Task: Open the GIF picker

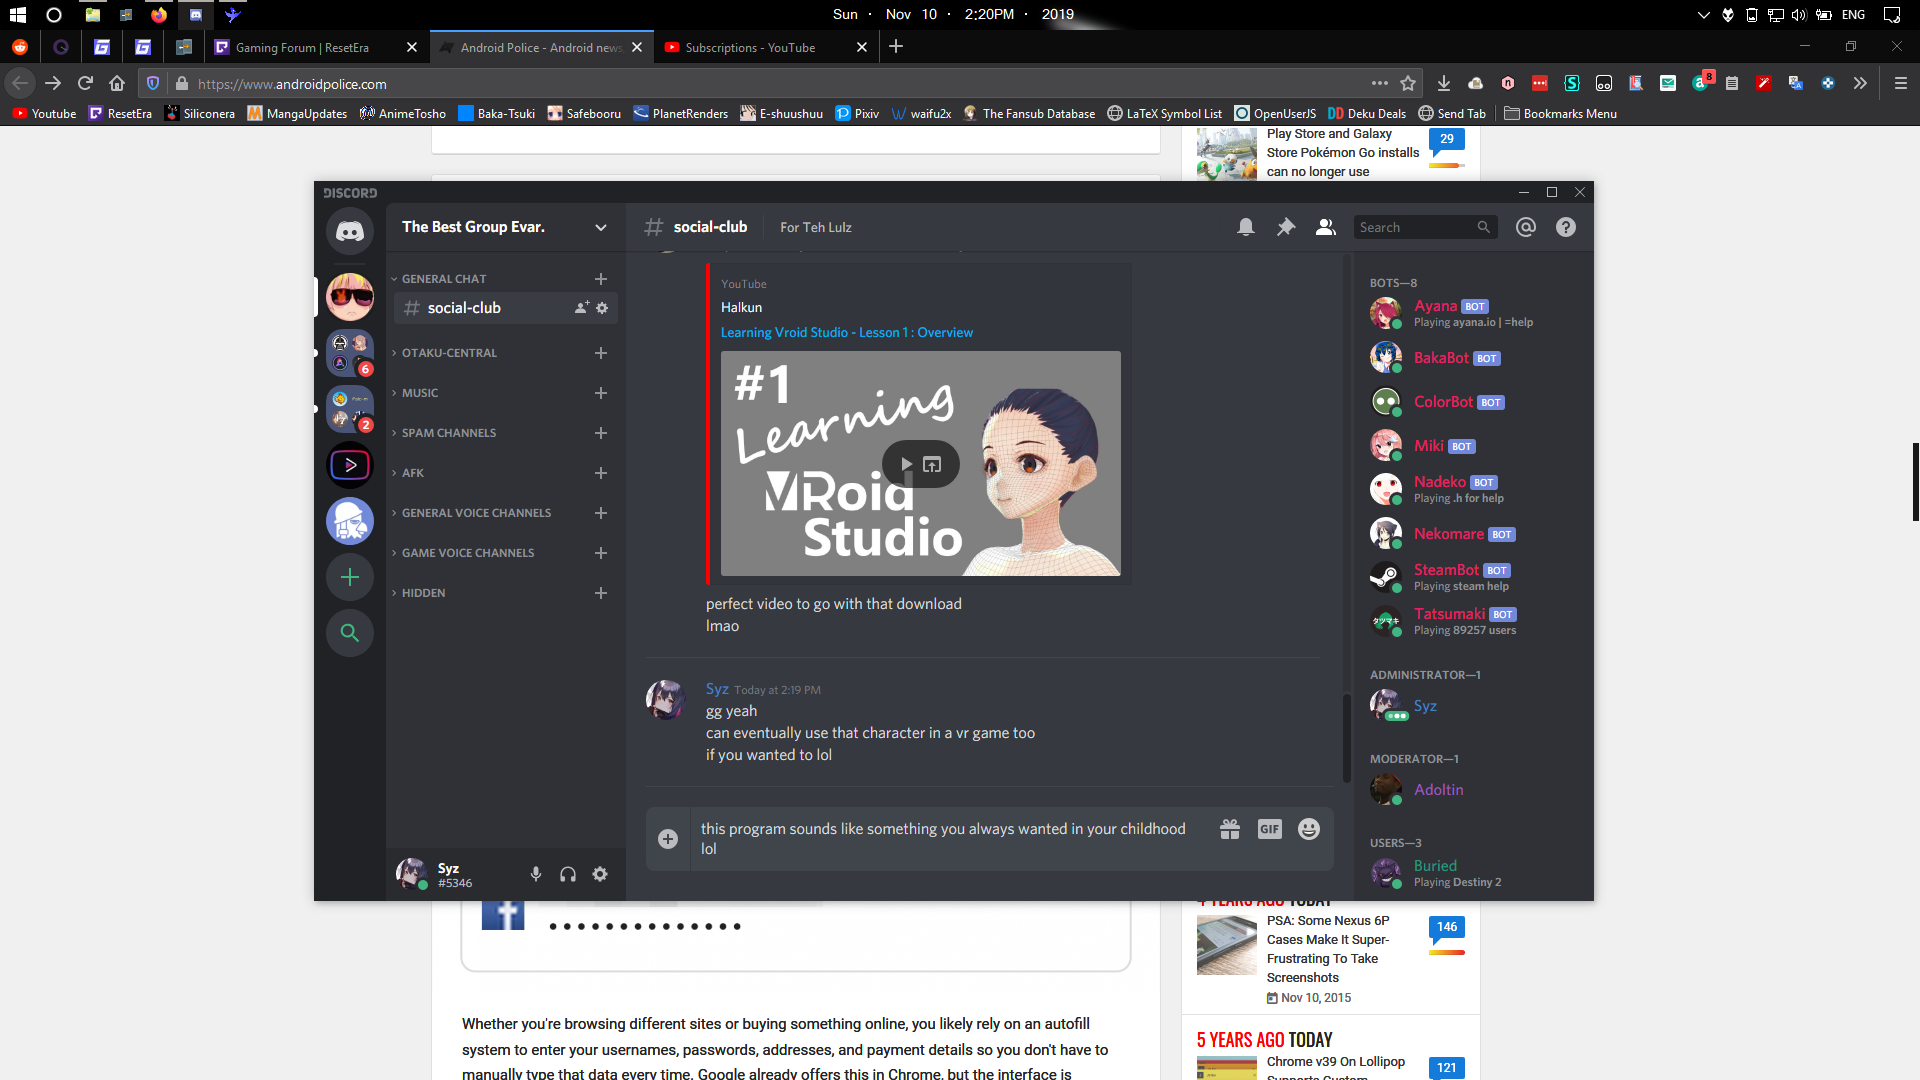Action: pos(1269,829)
